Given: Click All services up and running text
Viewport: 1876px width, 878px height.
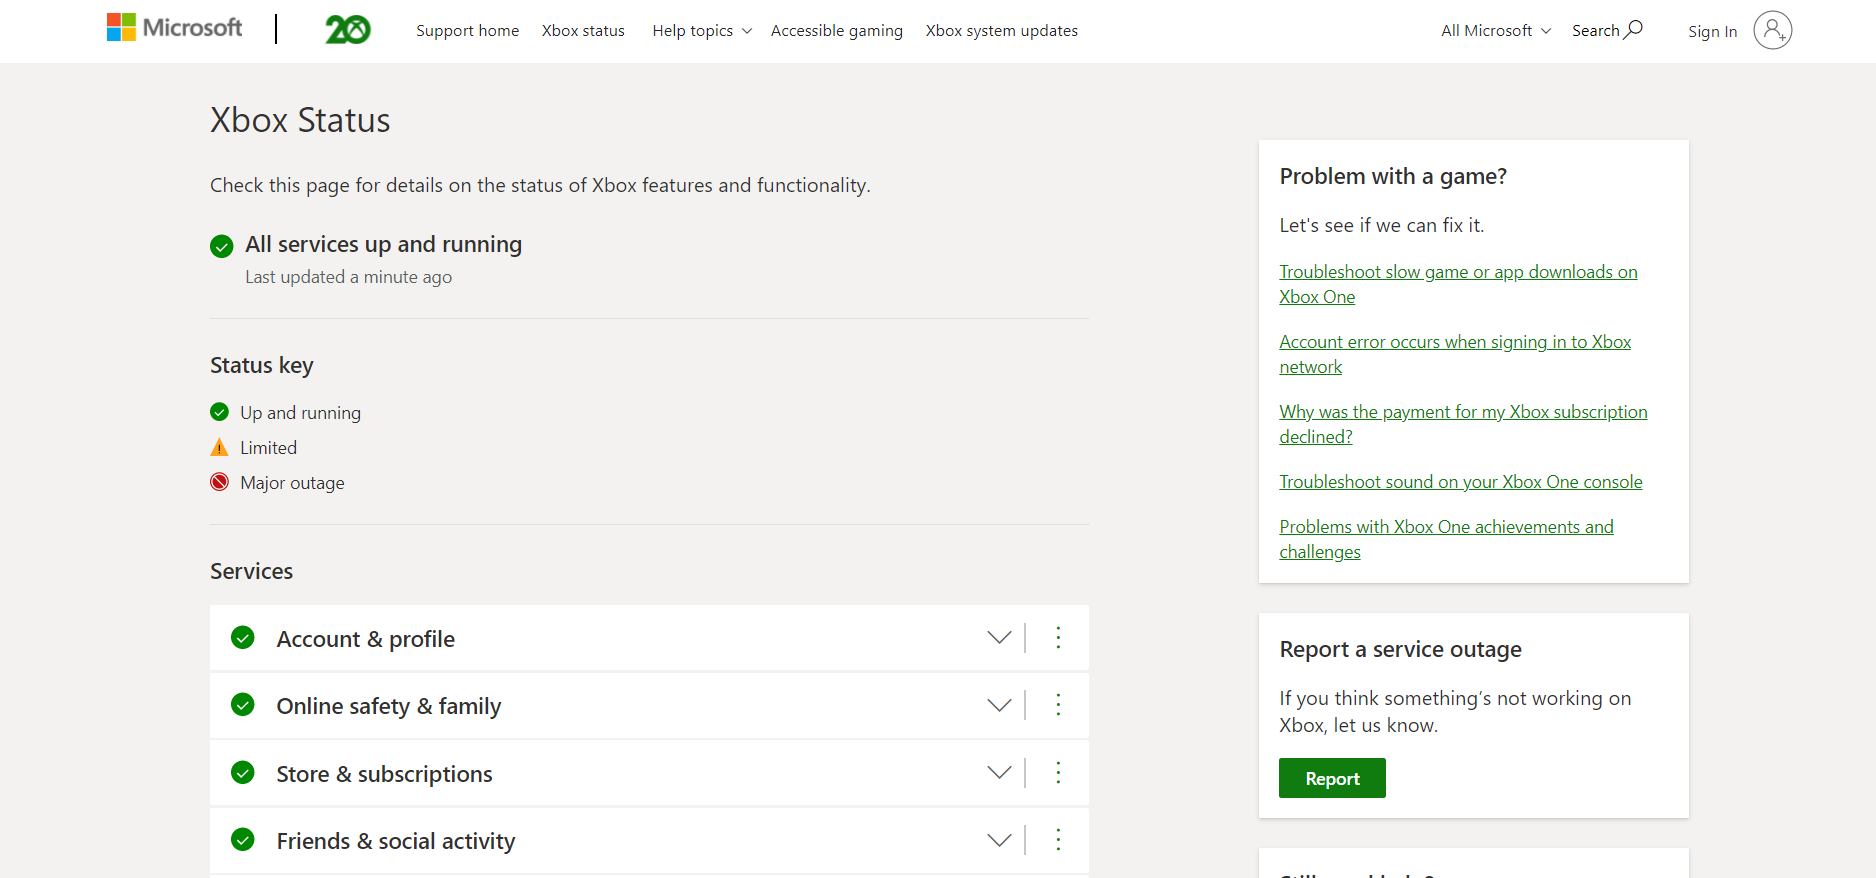Looking at the screenshot, I should (384, 244).
